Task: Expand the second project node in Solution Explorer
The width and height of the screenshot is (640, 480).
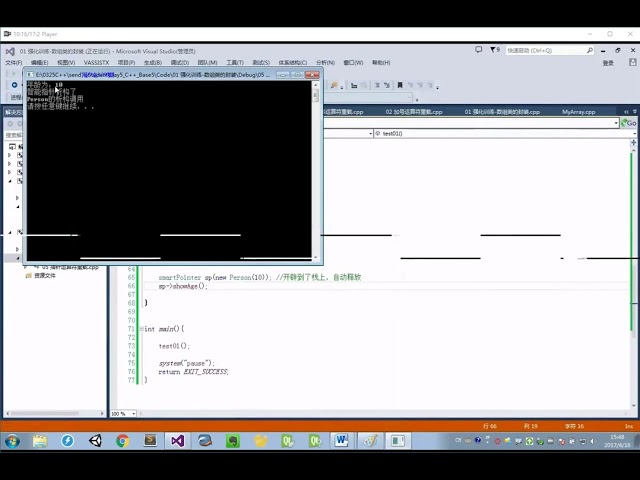Action: click(9, 164)
